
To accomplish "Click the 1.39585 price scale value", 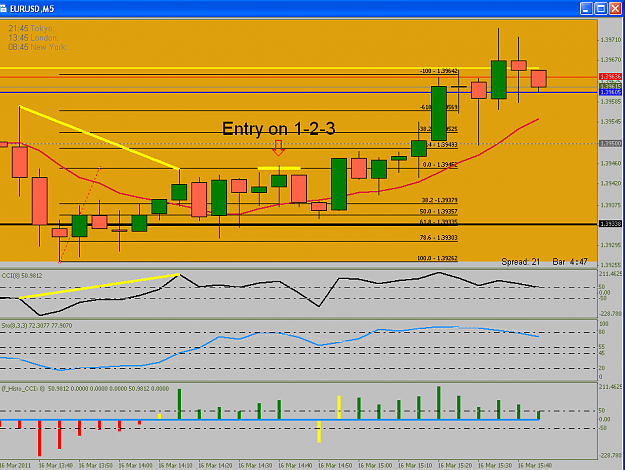I will pyautogui.click(x=611, y=102).
